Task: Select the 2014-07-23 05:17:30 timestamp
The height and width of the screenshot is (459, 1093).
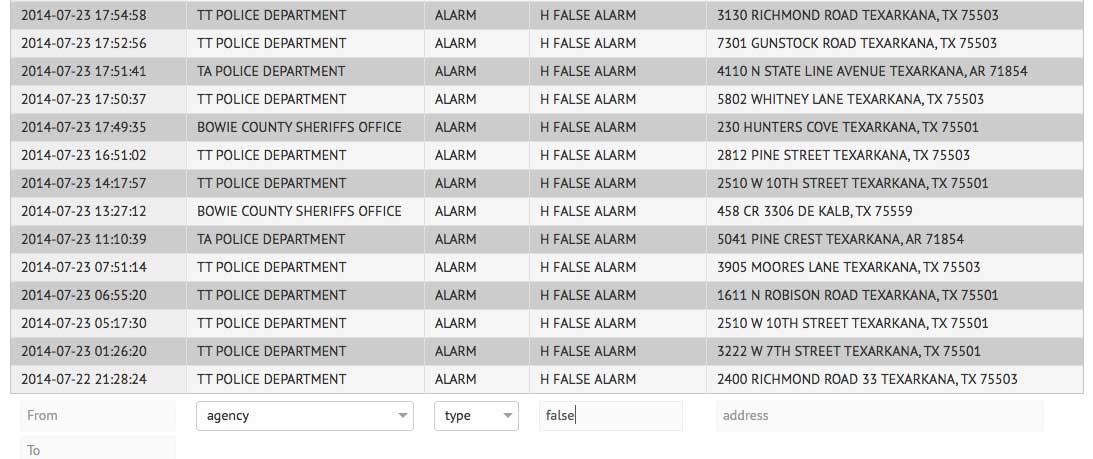Action: pyautogui.click(x=84, y=324)
